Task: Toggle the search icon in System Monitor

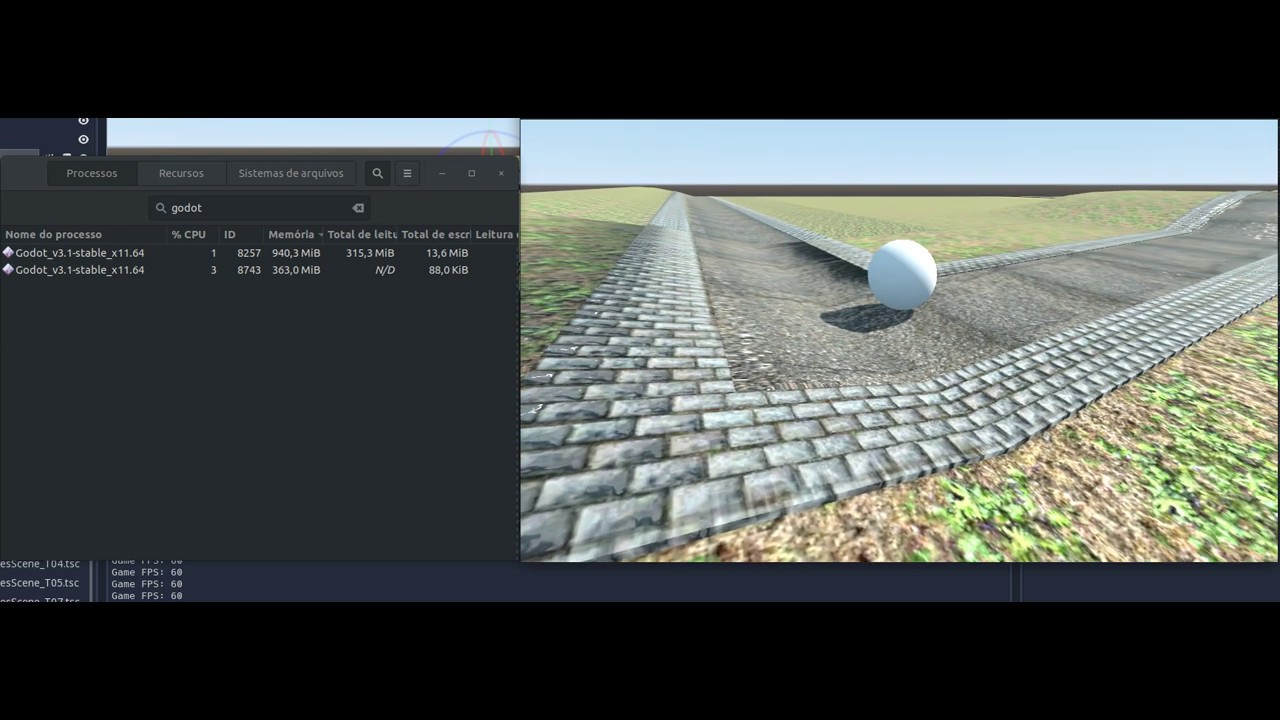Action: [377, 173]
